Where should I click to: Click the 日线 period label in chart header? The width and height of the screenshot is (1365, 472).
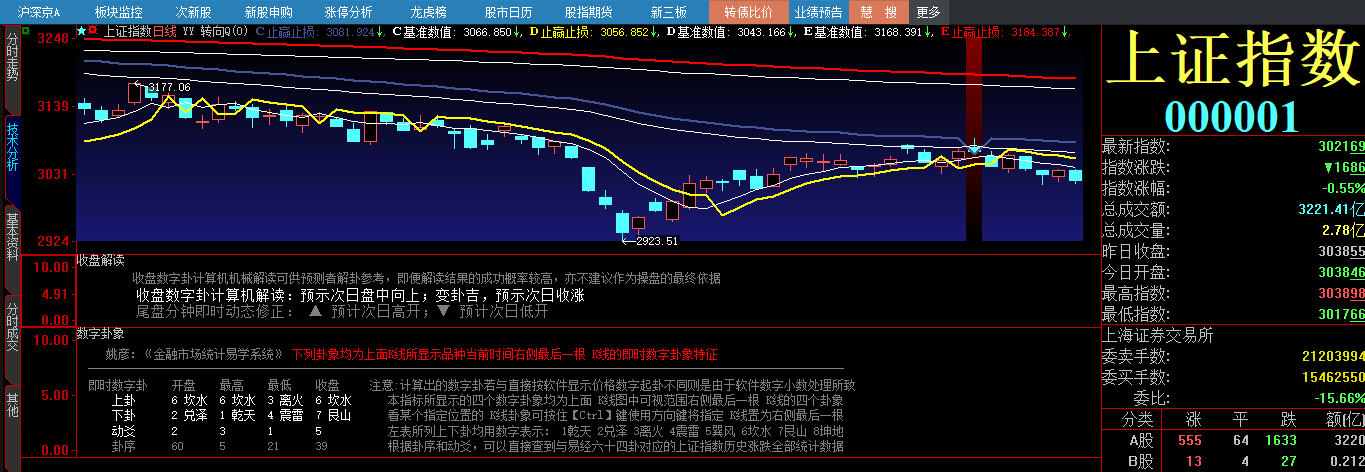coord(164,31)
